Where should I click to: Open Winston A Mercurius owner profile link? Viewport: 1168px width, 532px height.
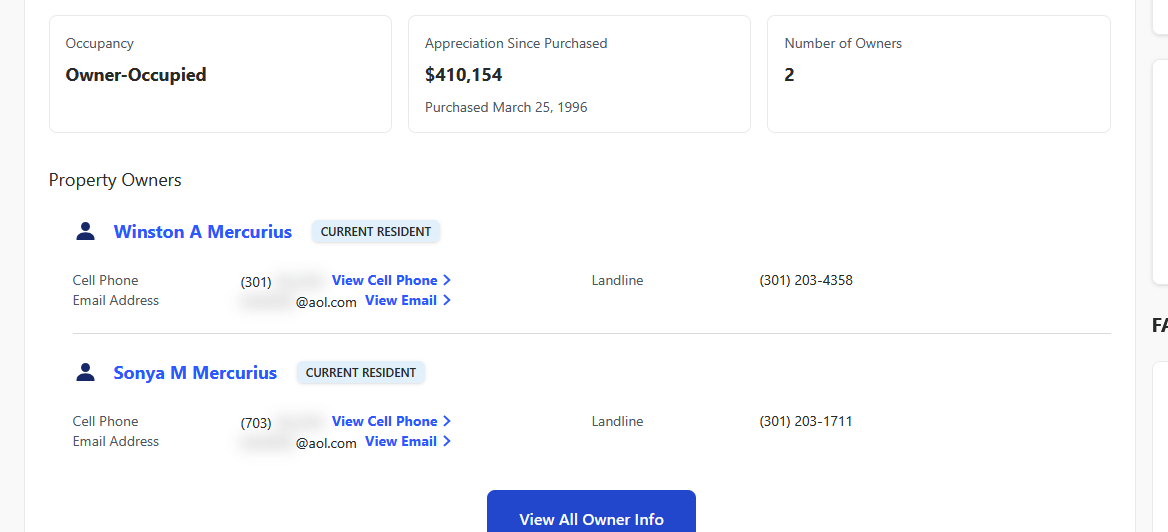pyautogui.click(x=203, y=232)
